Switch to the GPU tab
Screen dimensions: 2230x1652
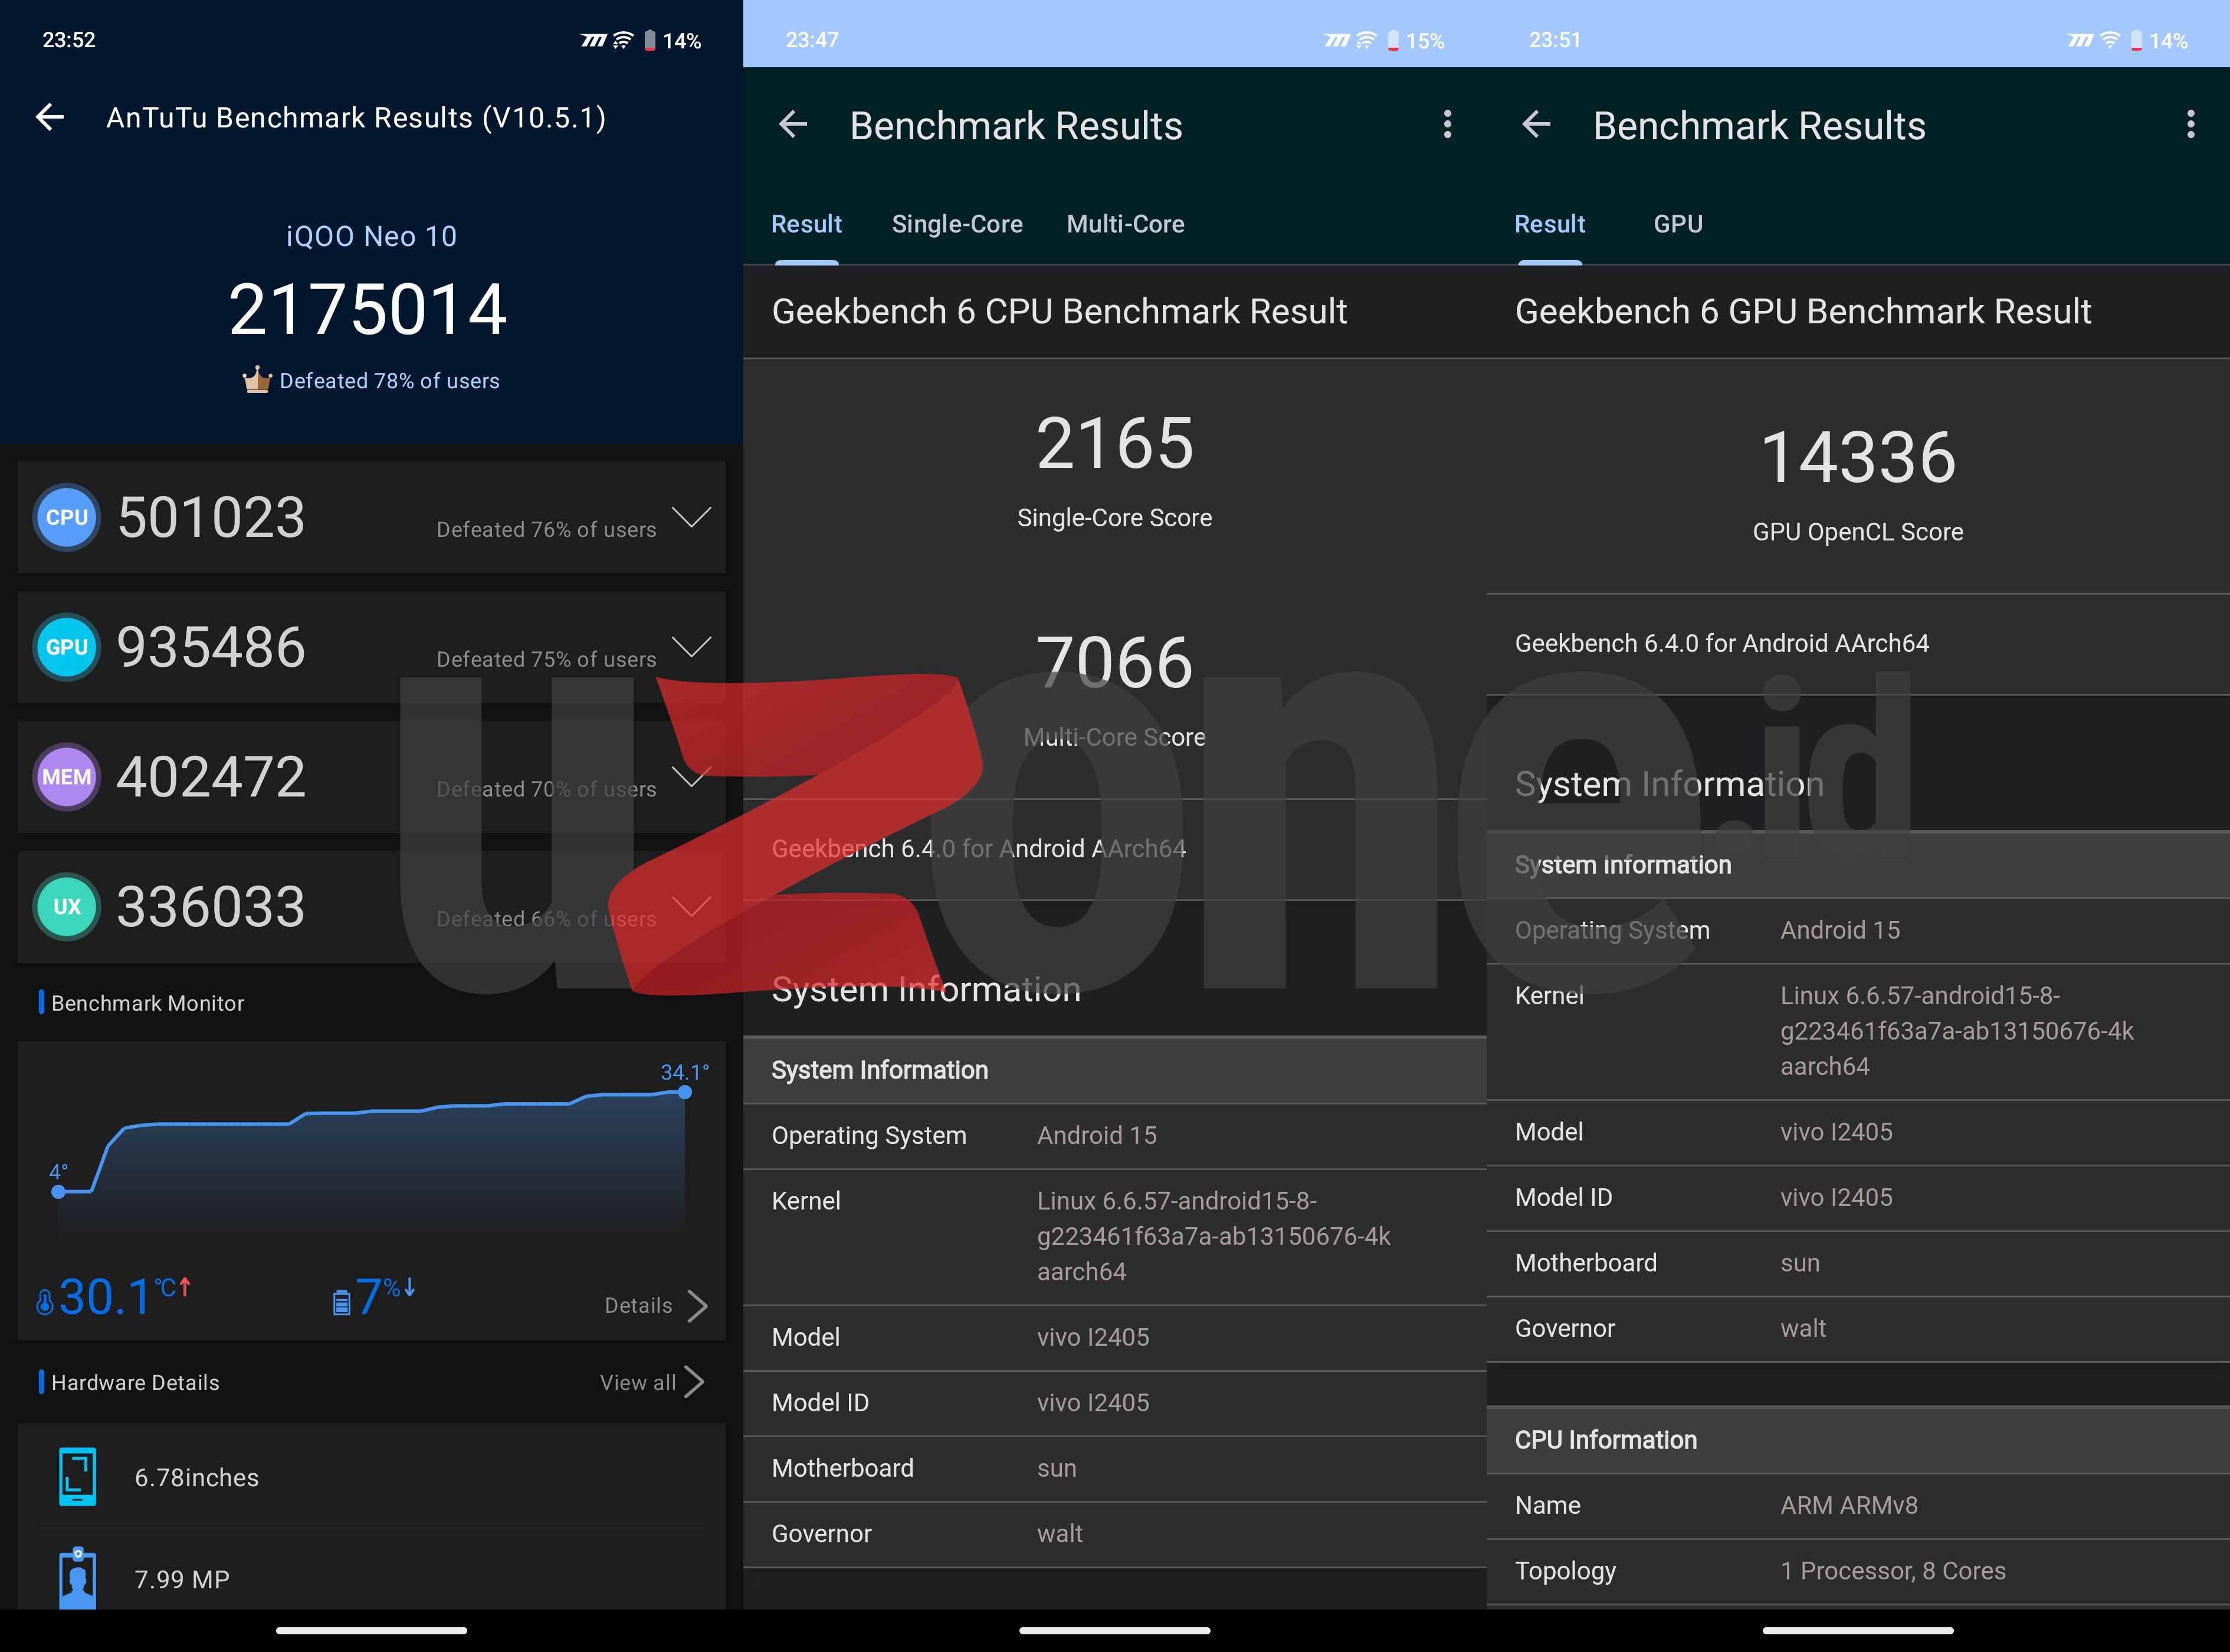pyautogui.click(x=1678, y=224)
